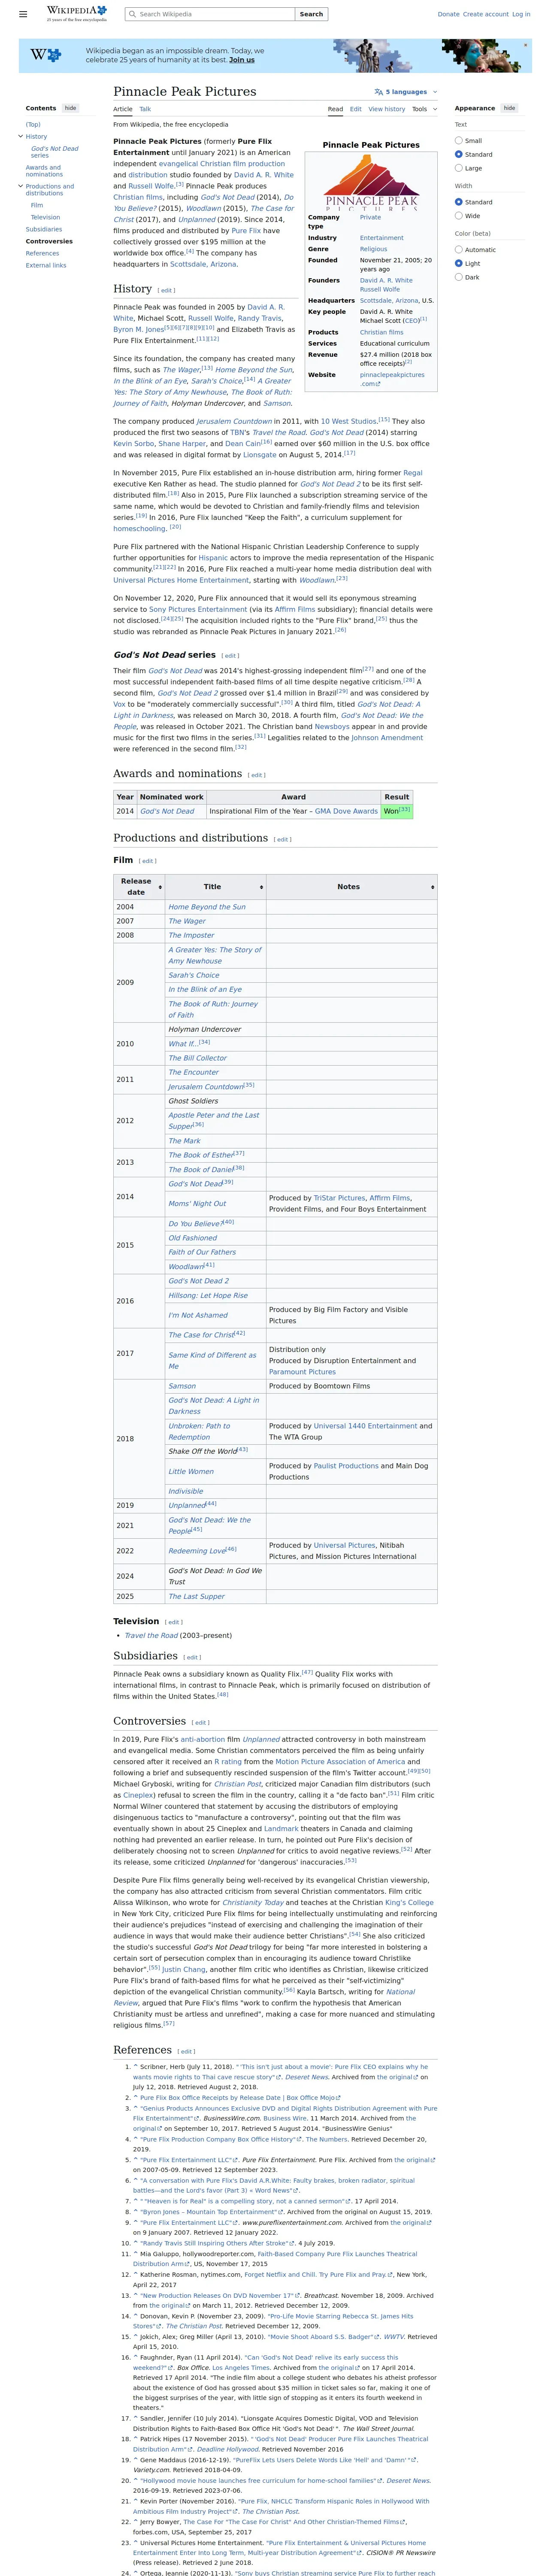
Task: Sort the film table by Notes
Action: [x=352, y=887]
